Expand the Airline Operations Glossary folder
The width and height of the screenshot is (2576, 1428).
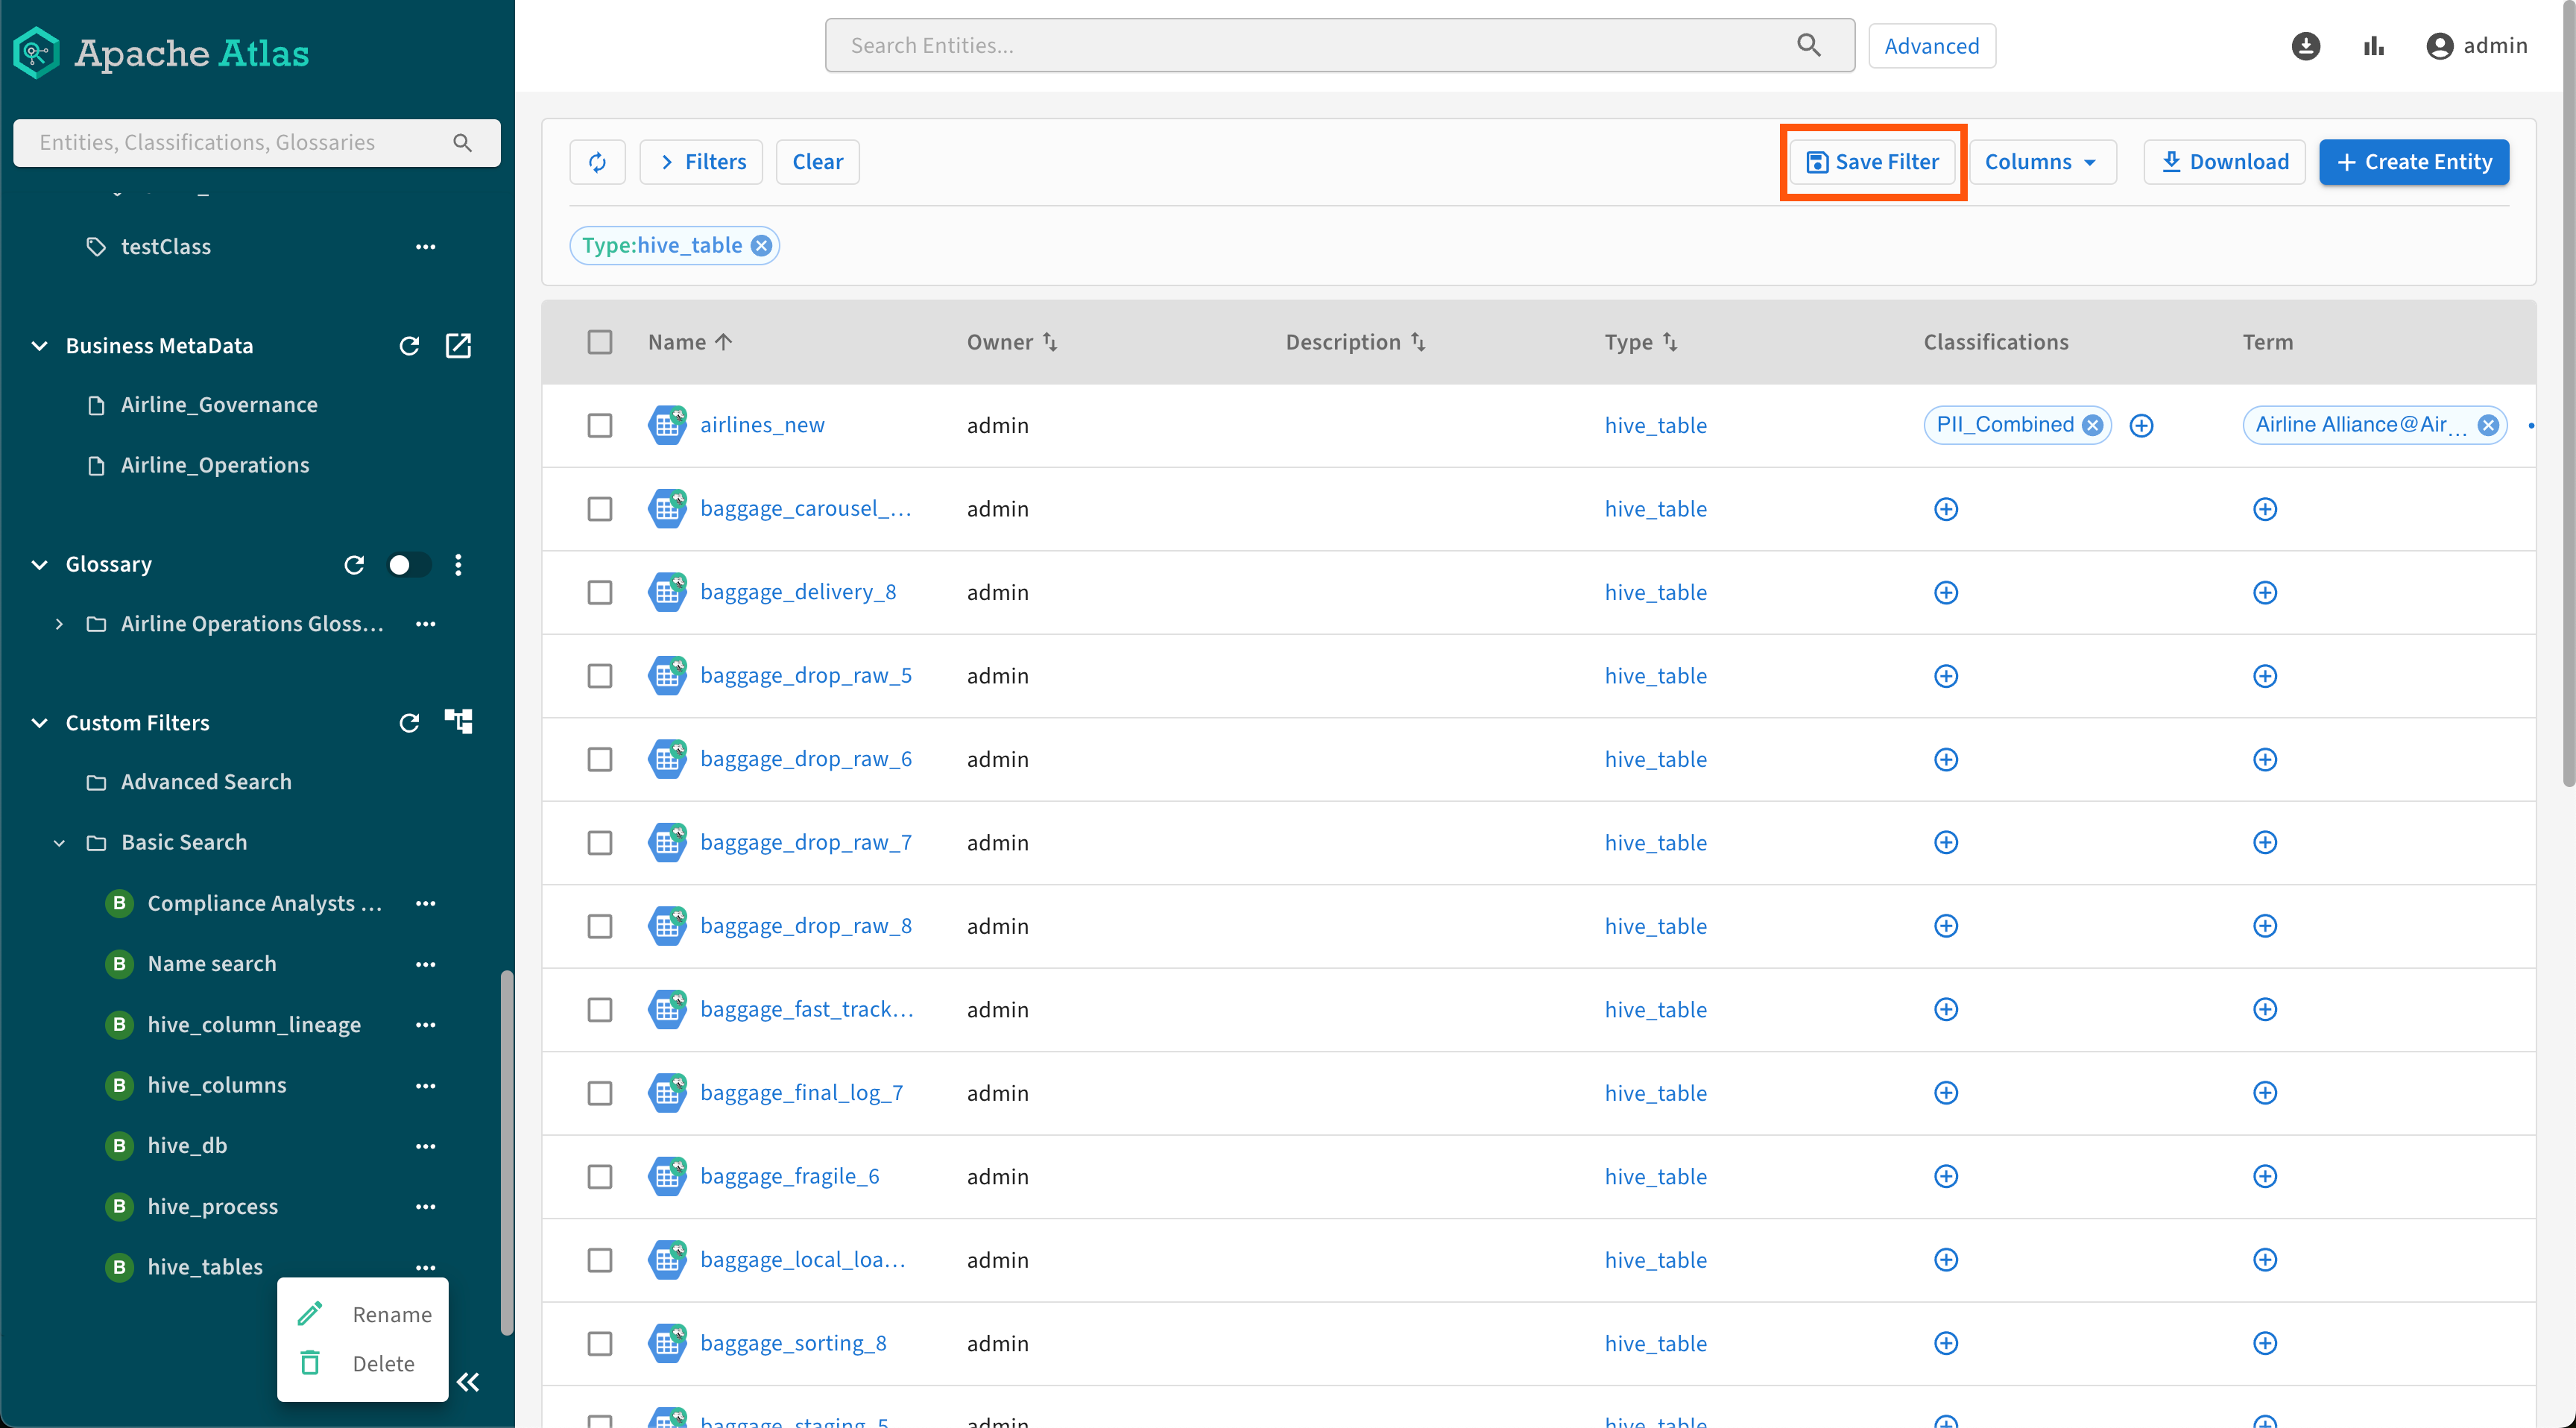pos(59,624)
